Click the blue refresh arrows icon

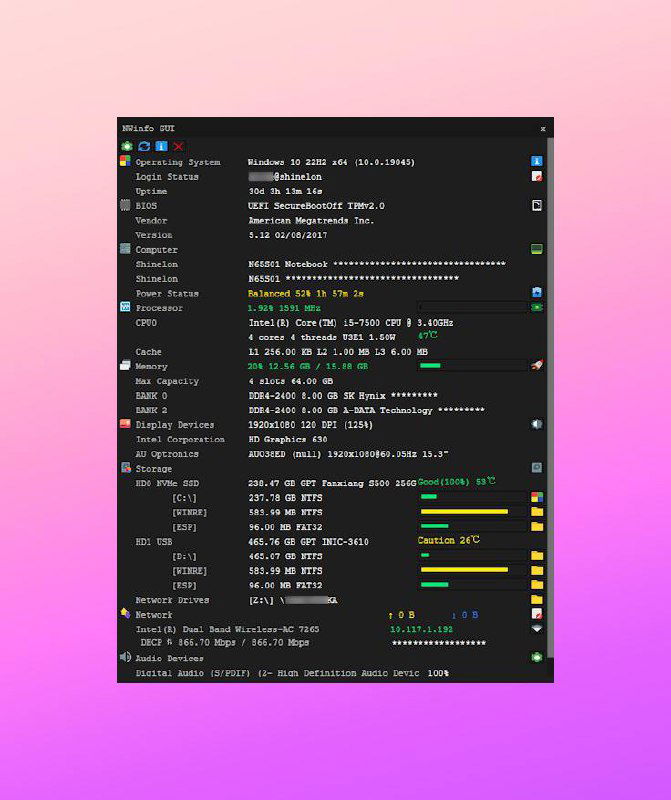144,146
